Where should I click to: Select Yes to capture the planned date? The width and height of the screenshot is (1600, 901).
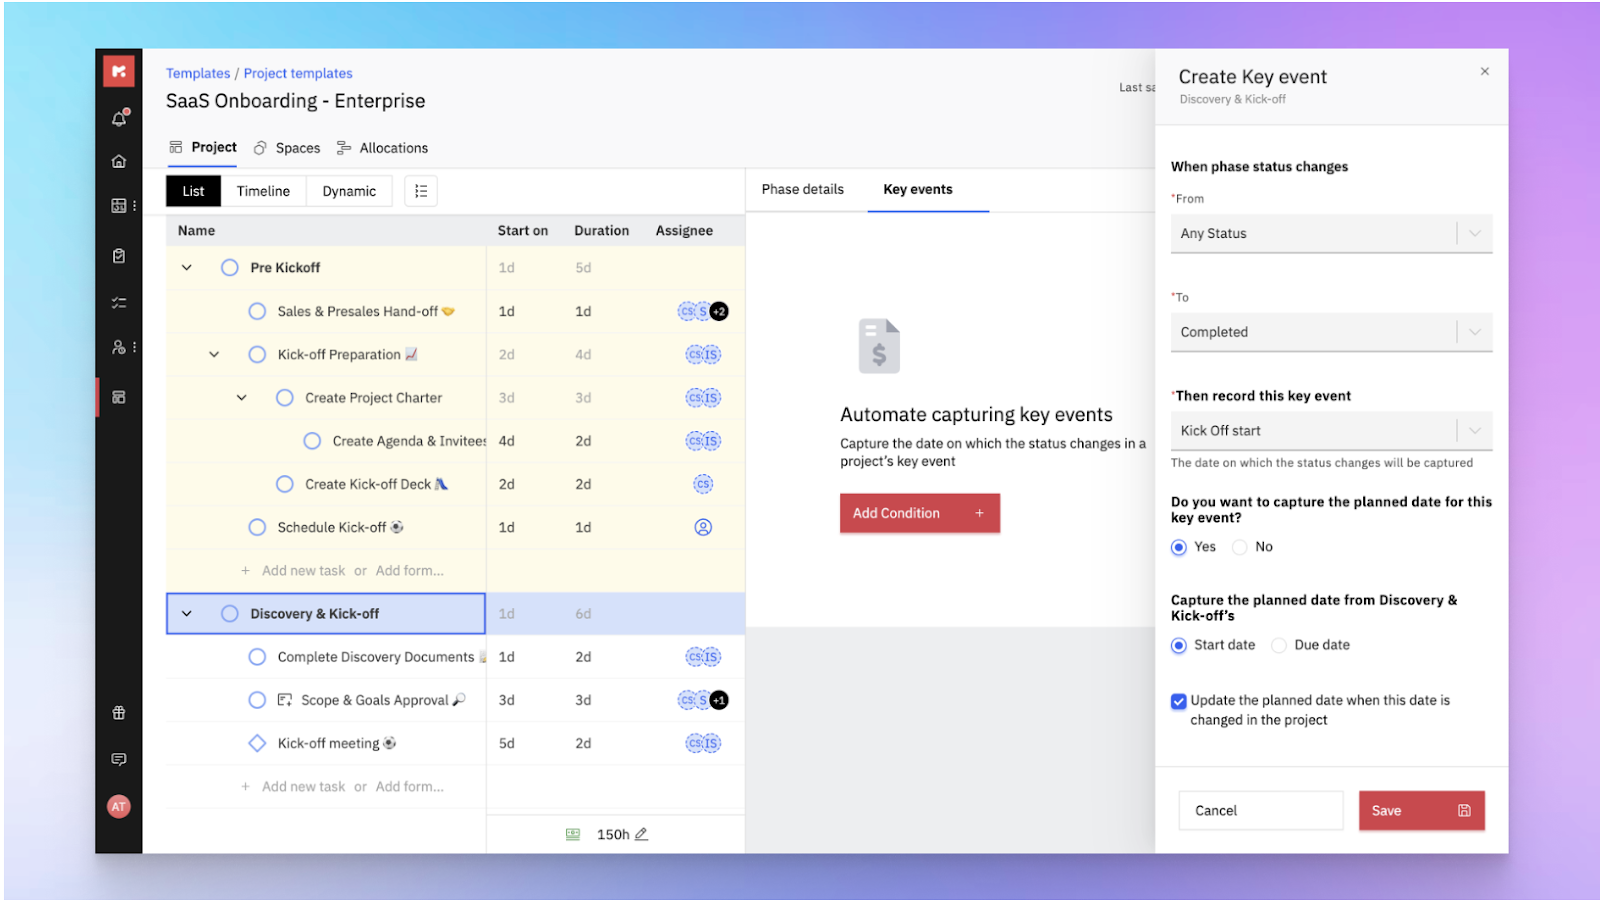click(1178, 547)
